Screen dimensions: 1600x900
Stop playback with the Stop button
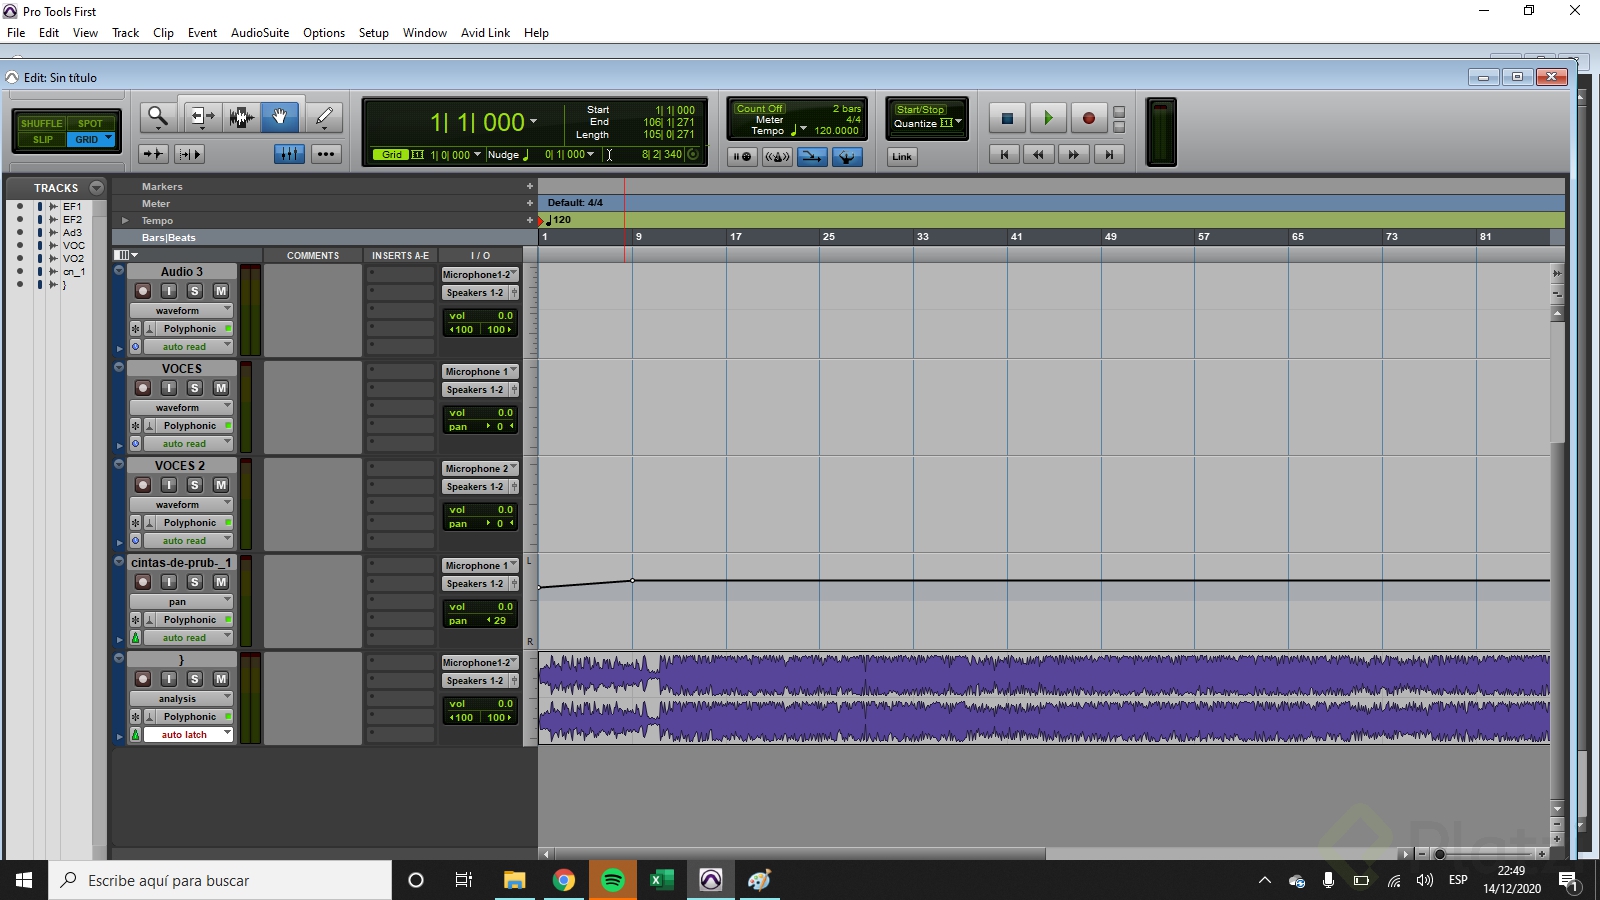(1007, 118)
